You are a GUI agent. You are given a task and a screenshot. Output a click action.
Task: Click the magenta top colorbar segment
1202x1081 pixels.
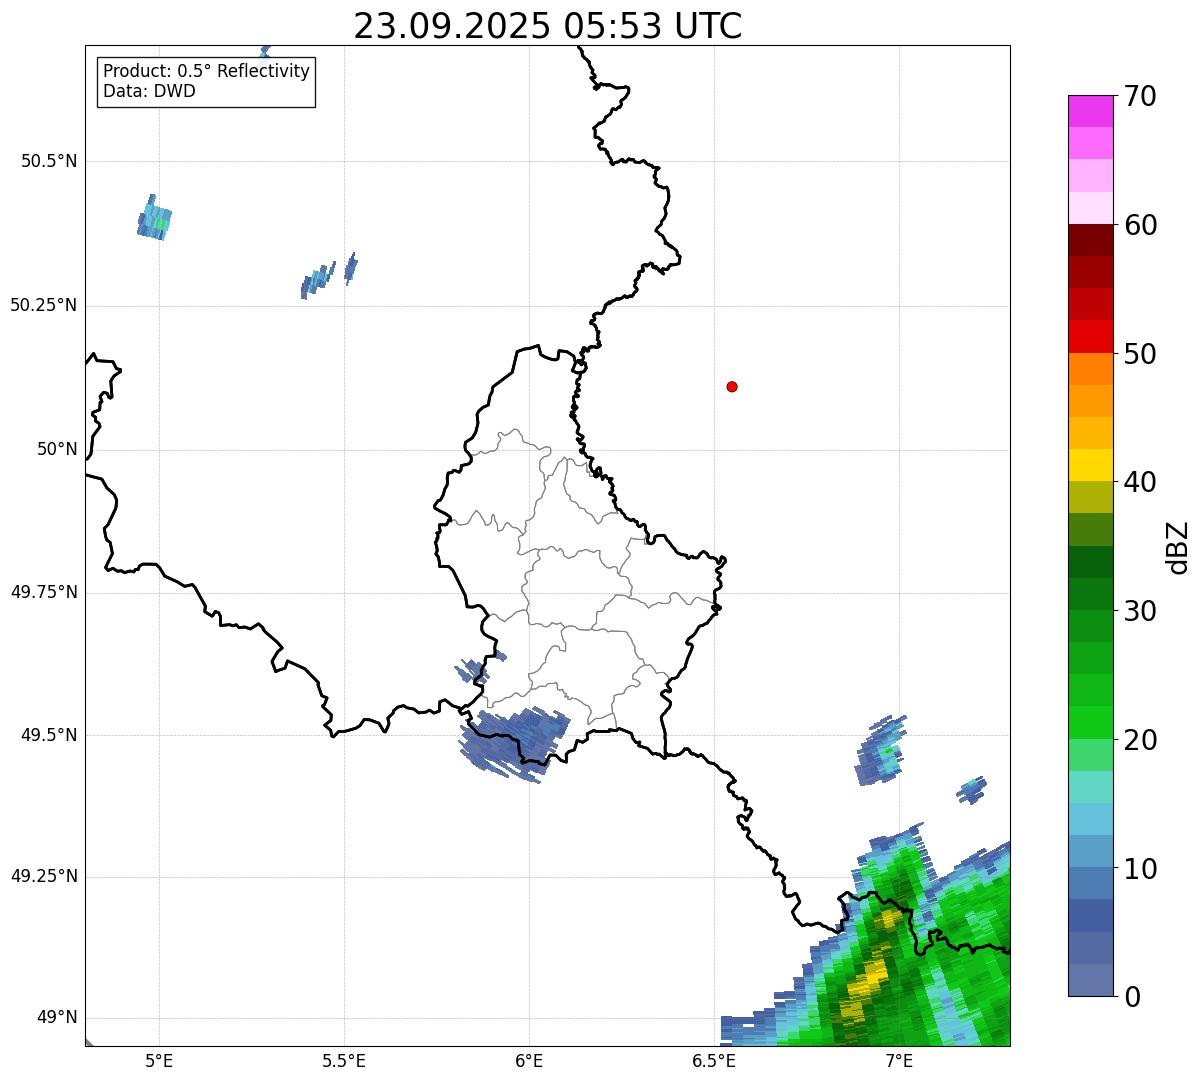(x=1090, y=111)
